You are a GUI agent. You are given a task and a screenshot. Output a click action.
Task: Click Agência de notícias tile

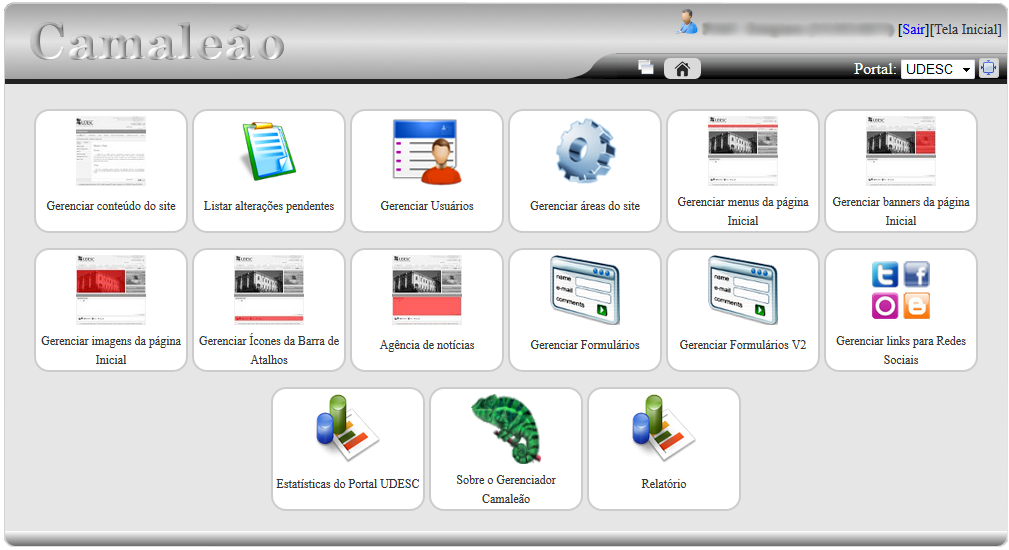[x=427, y=310]
